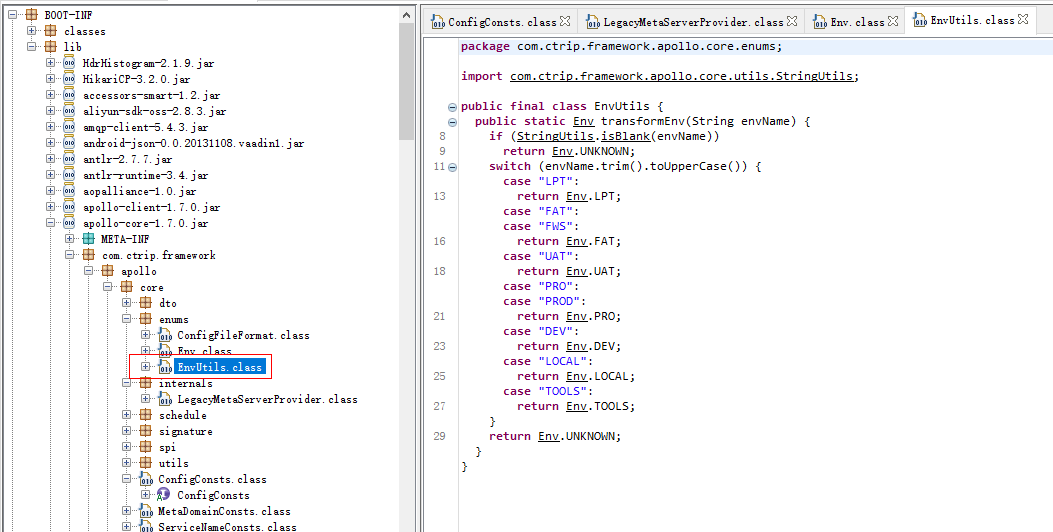1053x532 pixels.
Task: Collapse the ConfigConsts.class node
Action: (x=126, y=479)
